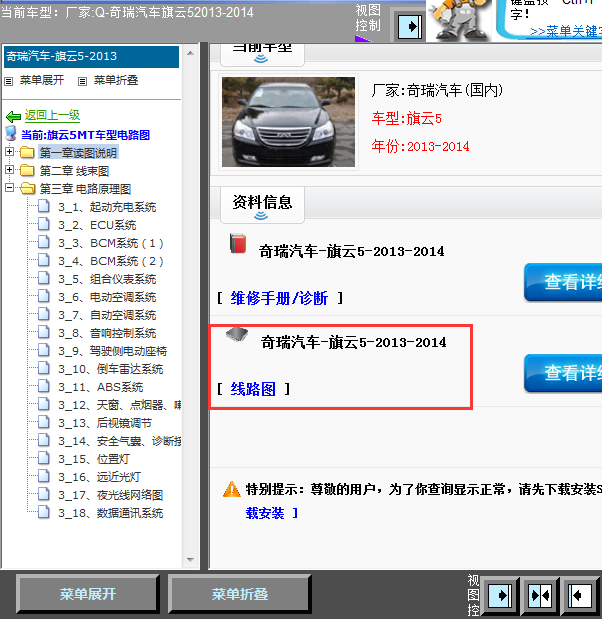This screenshot has width=602, height=619.
Task: Open the 资料信息 tab
Action: pos(262,205)
